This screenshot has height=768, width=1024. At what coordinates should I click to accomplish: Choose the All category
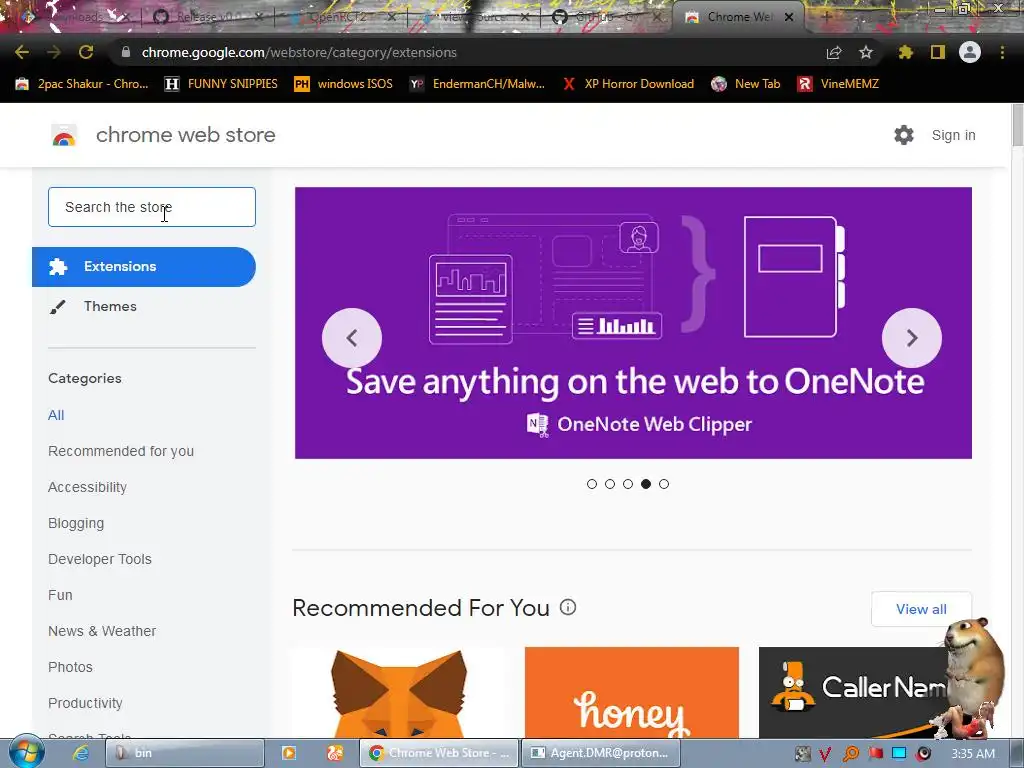pos(56,415)
